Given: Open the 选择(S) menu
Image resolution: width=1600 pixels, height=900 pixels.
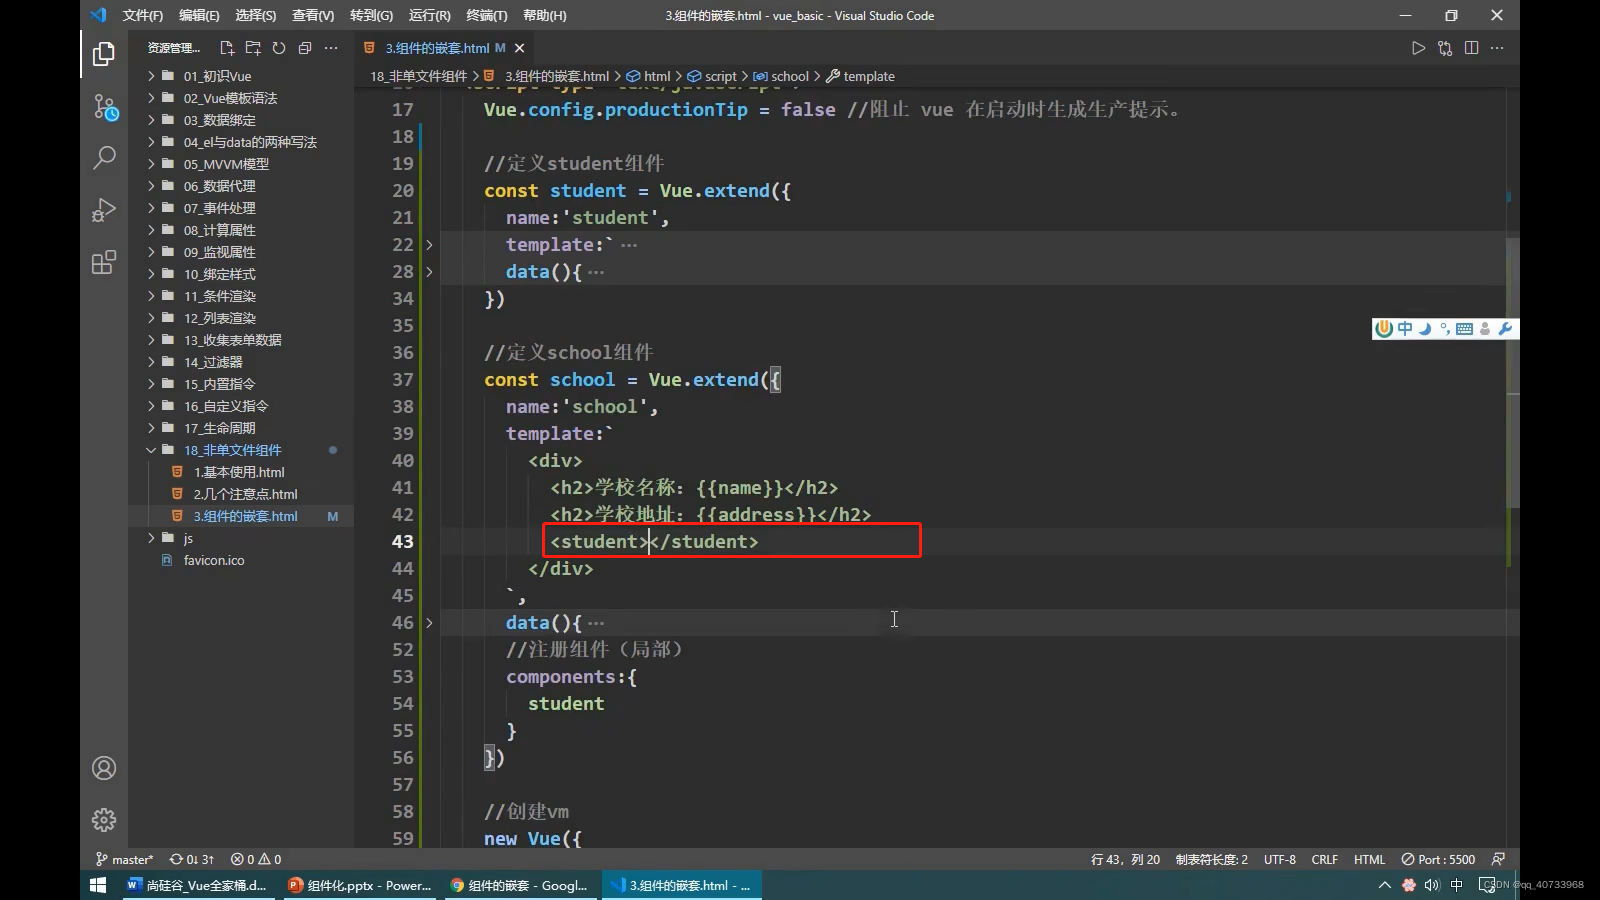Looking at the screenshot, I should (x=256, y=15).
